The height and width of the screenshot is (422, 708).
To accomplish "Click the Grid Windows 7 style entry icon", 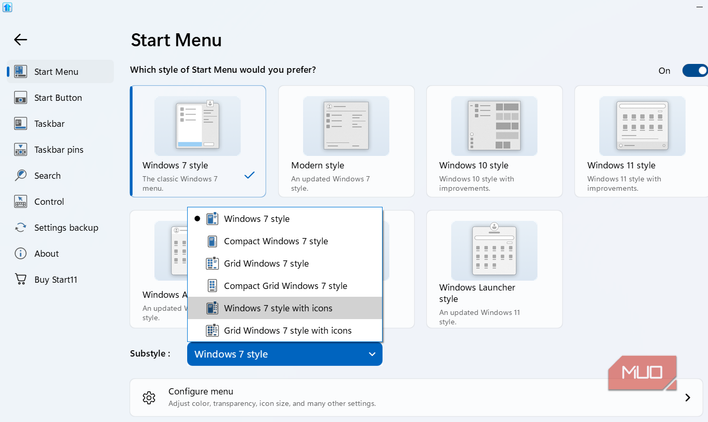I will (x=212, y=264).
